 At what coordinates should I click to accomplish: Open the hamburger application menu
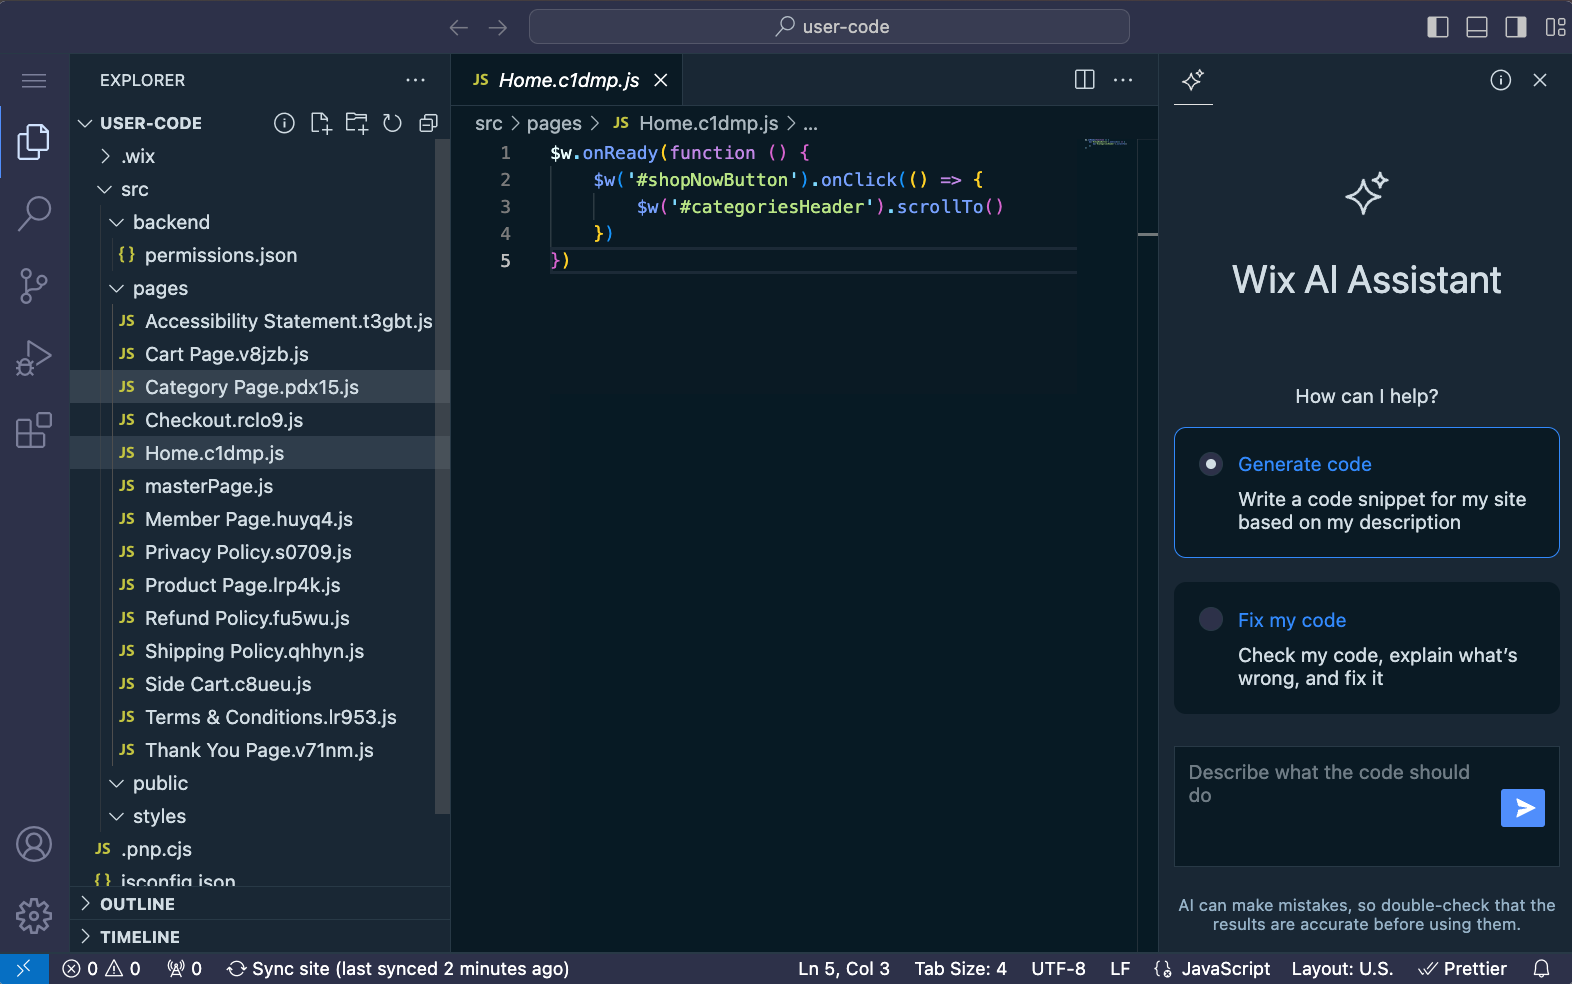pos(34,80)
